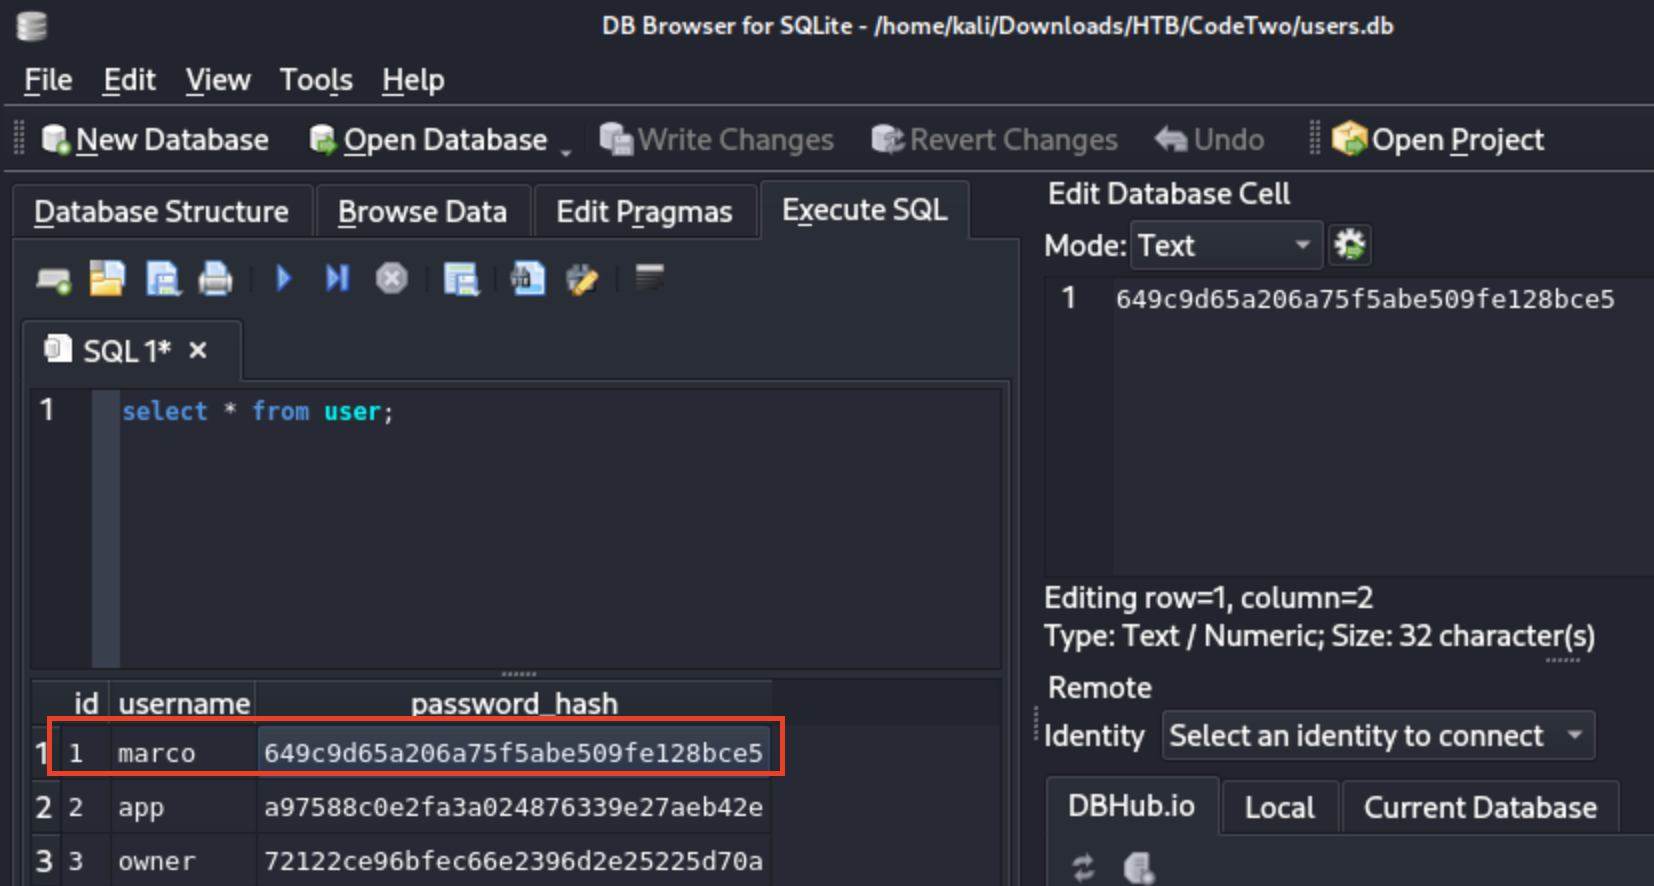The image size is (1654, 886).
Task: Click the cell editor auto-format gear icon
Action: click(1349, 245)
